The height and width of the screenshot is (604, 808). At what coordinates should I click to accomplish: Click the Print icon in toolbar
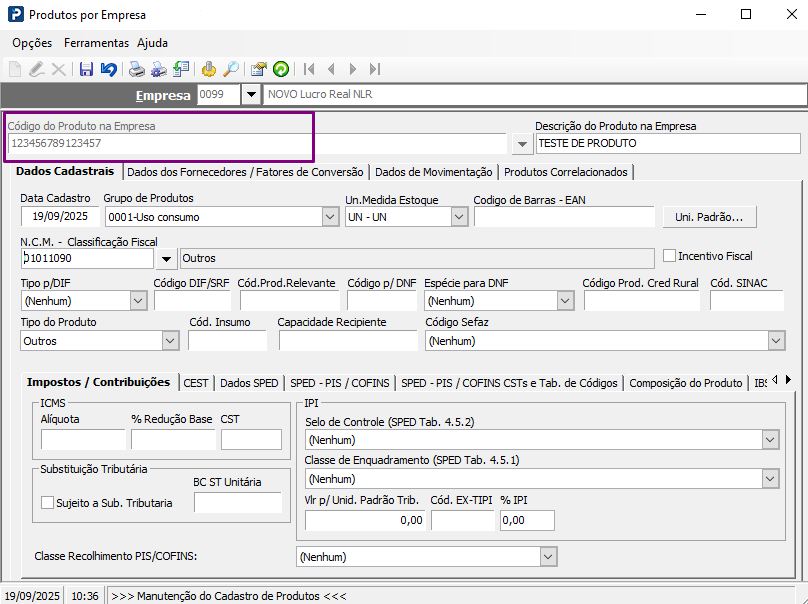point(136,69)
